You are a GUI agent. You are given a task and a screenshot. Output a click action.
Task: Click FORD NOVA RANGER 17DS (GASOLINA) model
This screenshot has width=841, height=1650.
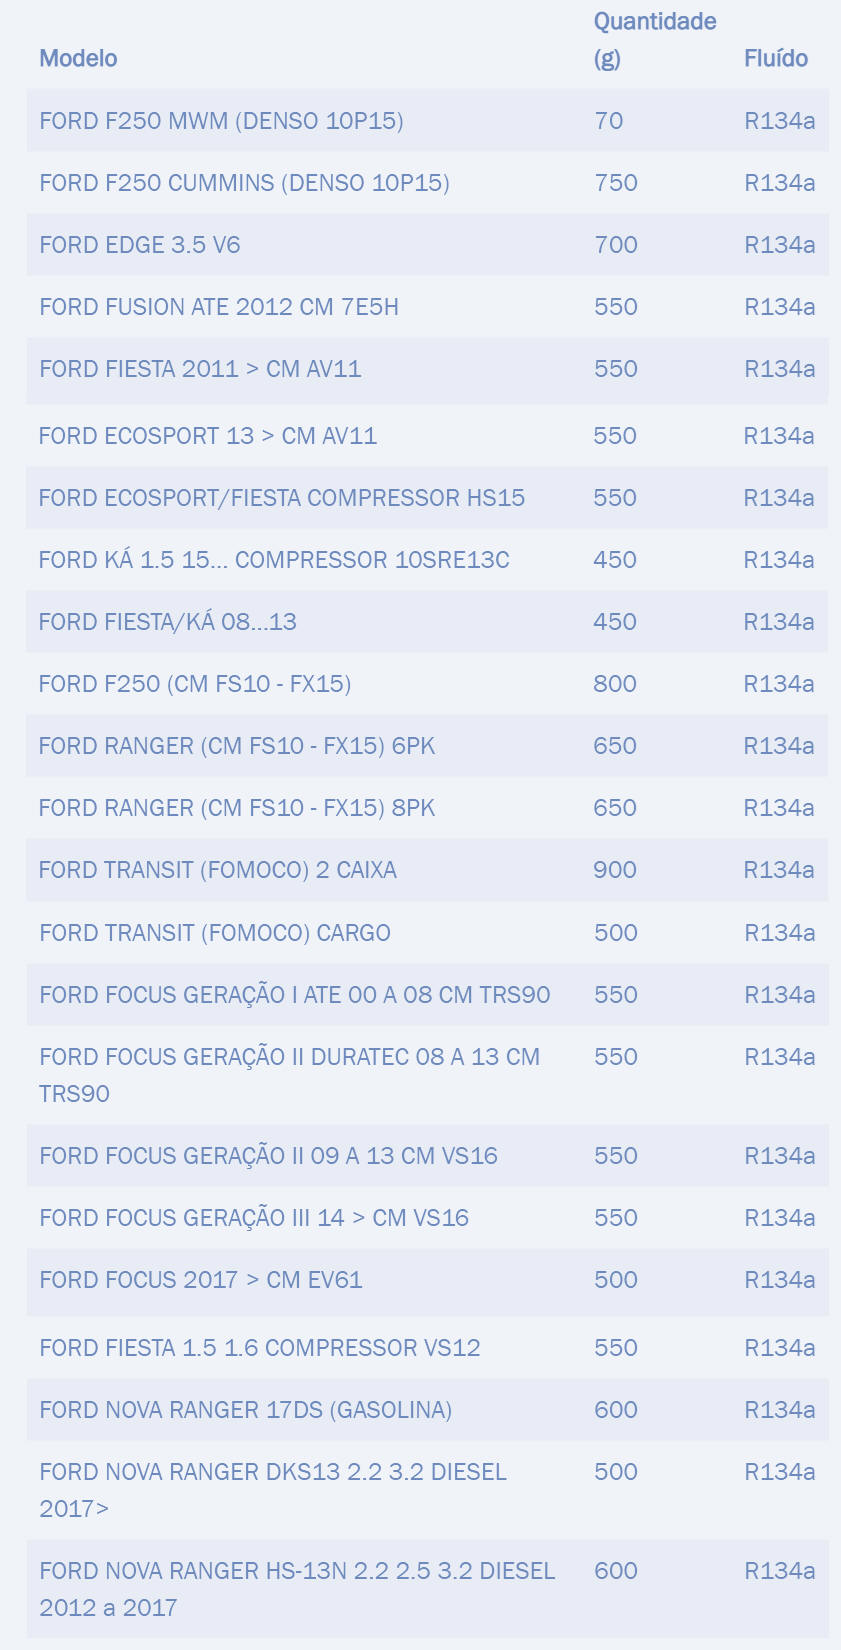point(245,1410)
